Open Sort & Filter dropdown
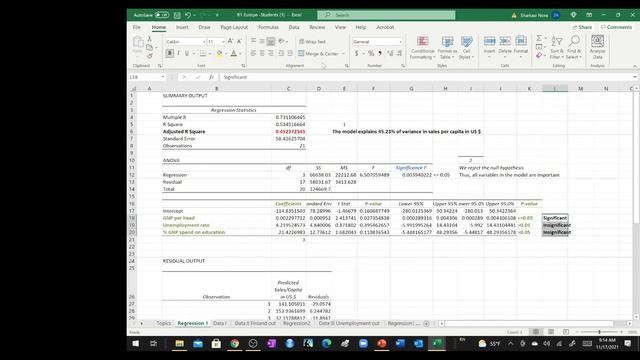The image size is (640, 360). tap(557, 47)
